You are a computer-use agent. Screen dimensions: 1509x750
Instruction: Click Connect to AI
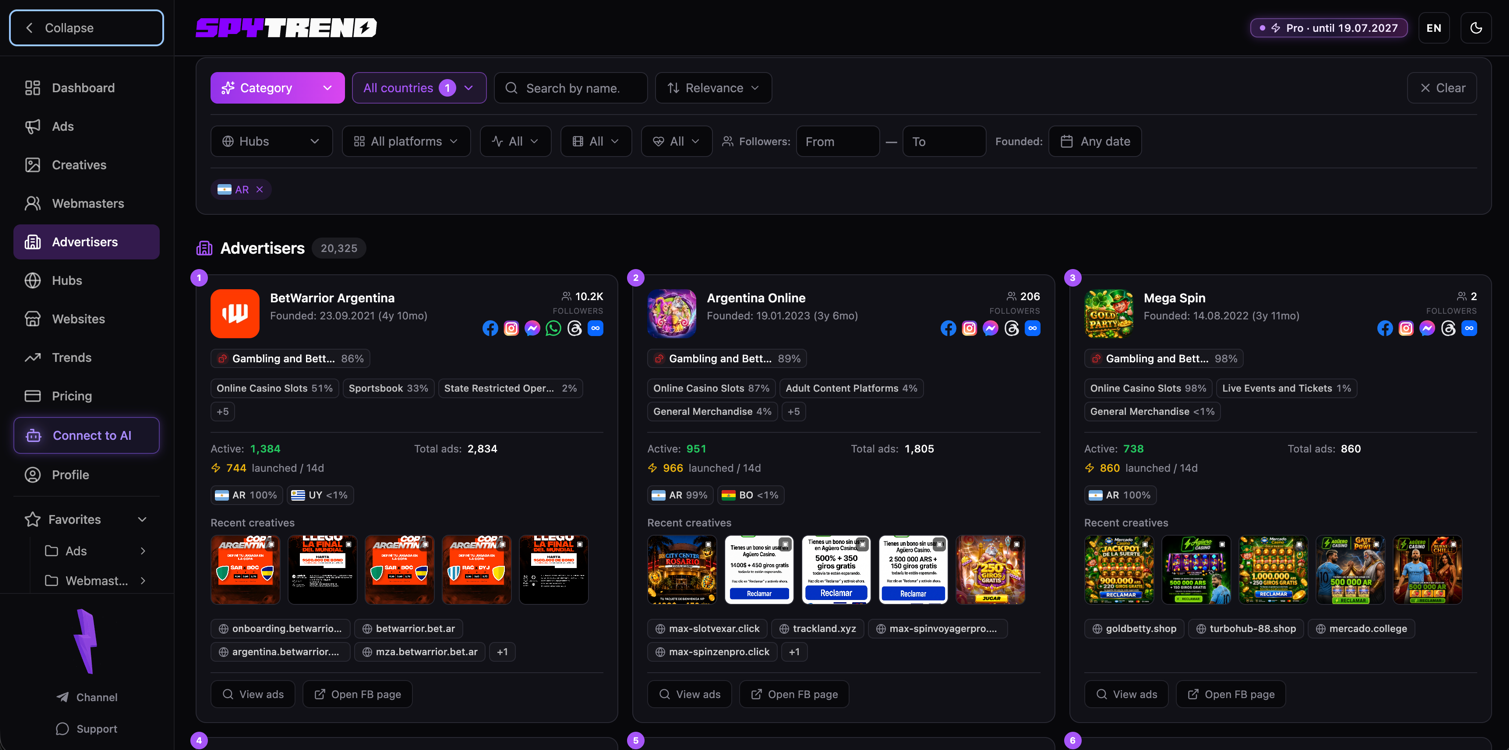pos(86,435)
